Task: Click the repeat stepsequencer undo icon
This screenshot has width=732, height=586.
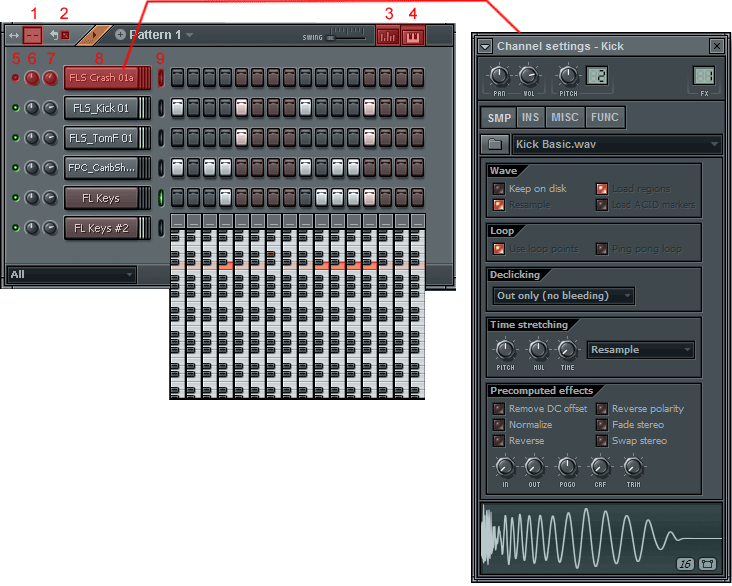Action: [x=60, y=35]
